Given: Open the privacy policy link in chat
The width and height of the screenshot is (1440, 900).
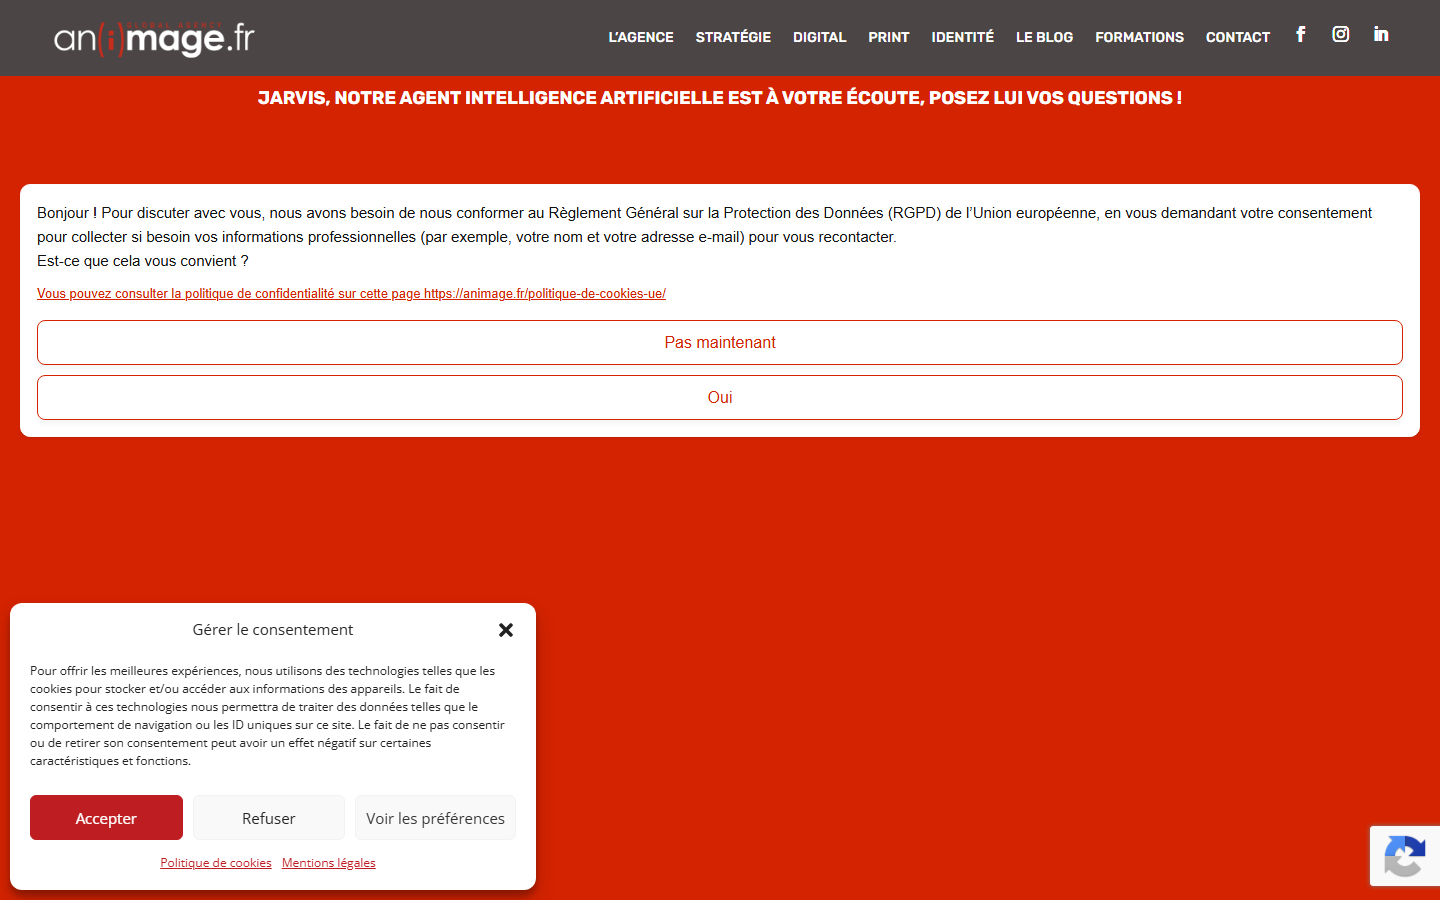Looking at the screenshot, I should click(351, 293).
